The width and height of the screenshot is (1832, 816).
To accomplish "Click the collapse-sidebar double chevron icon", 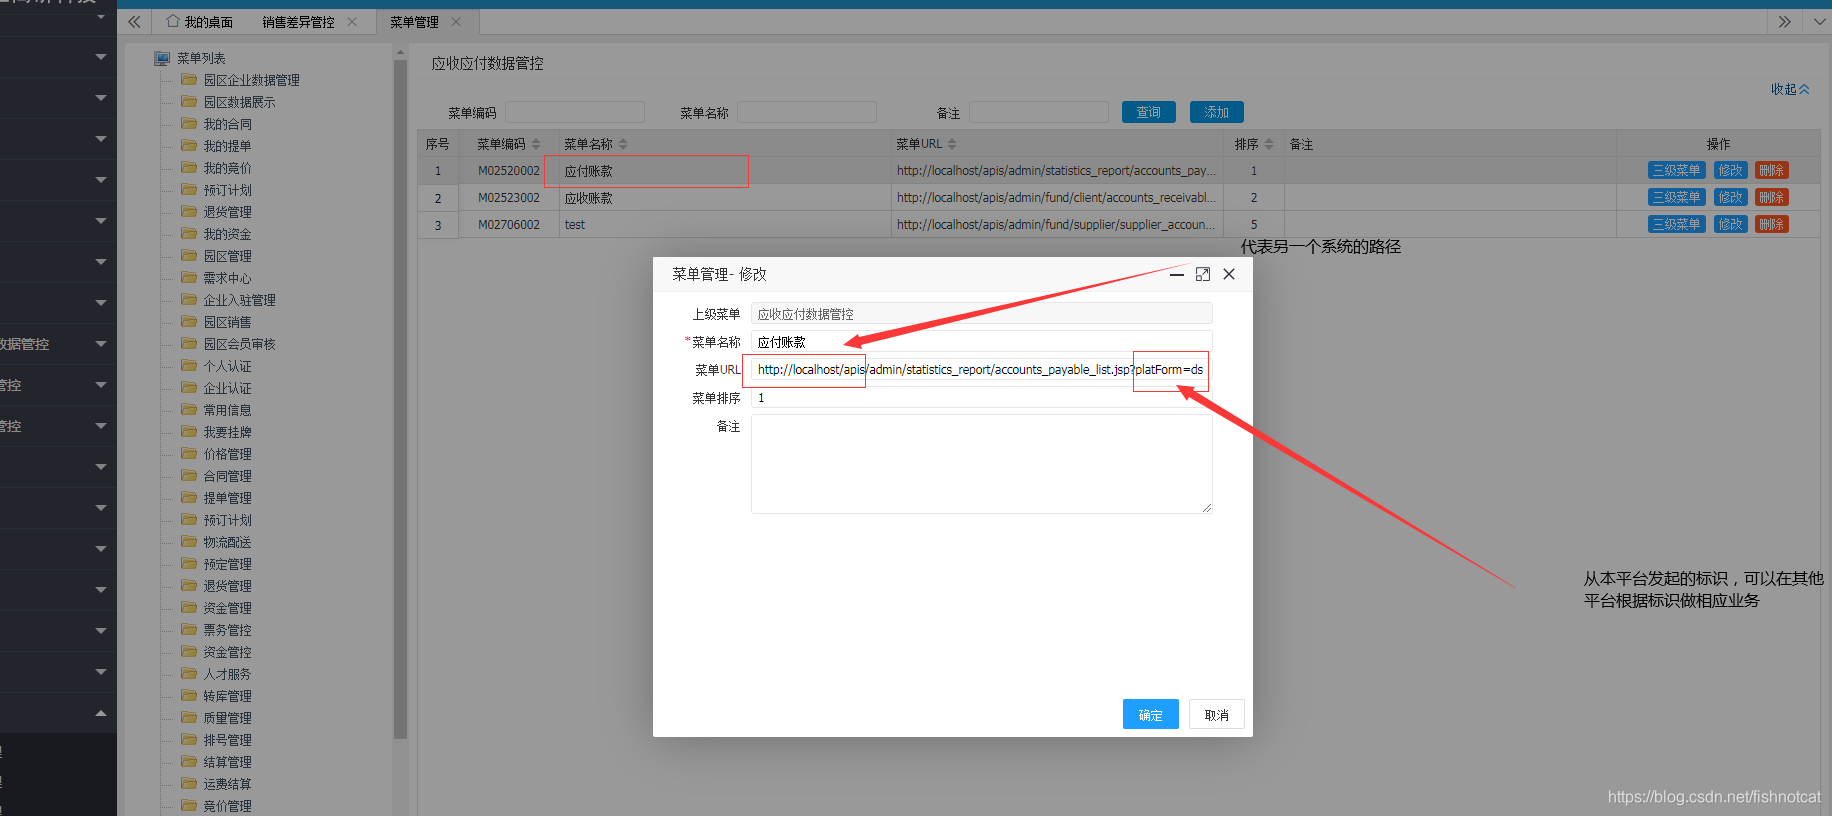I will point(134,22).
